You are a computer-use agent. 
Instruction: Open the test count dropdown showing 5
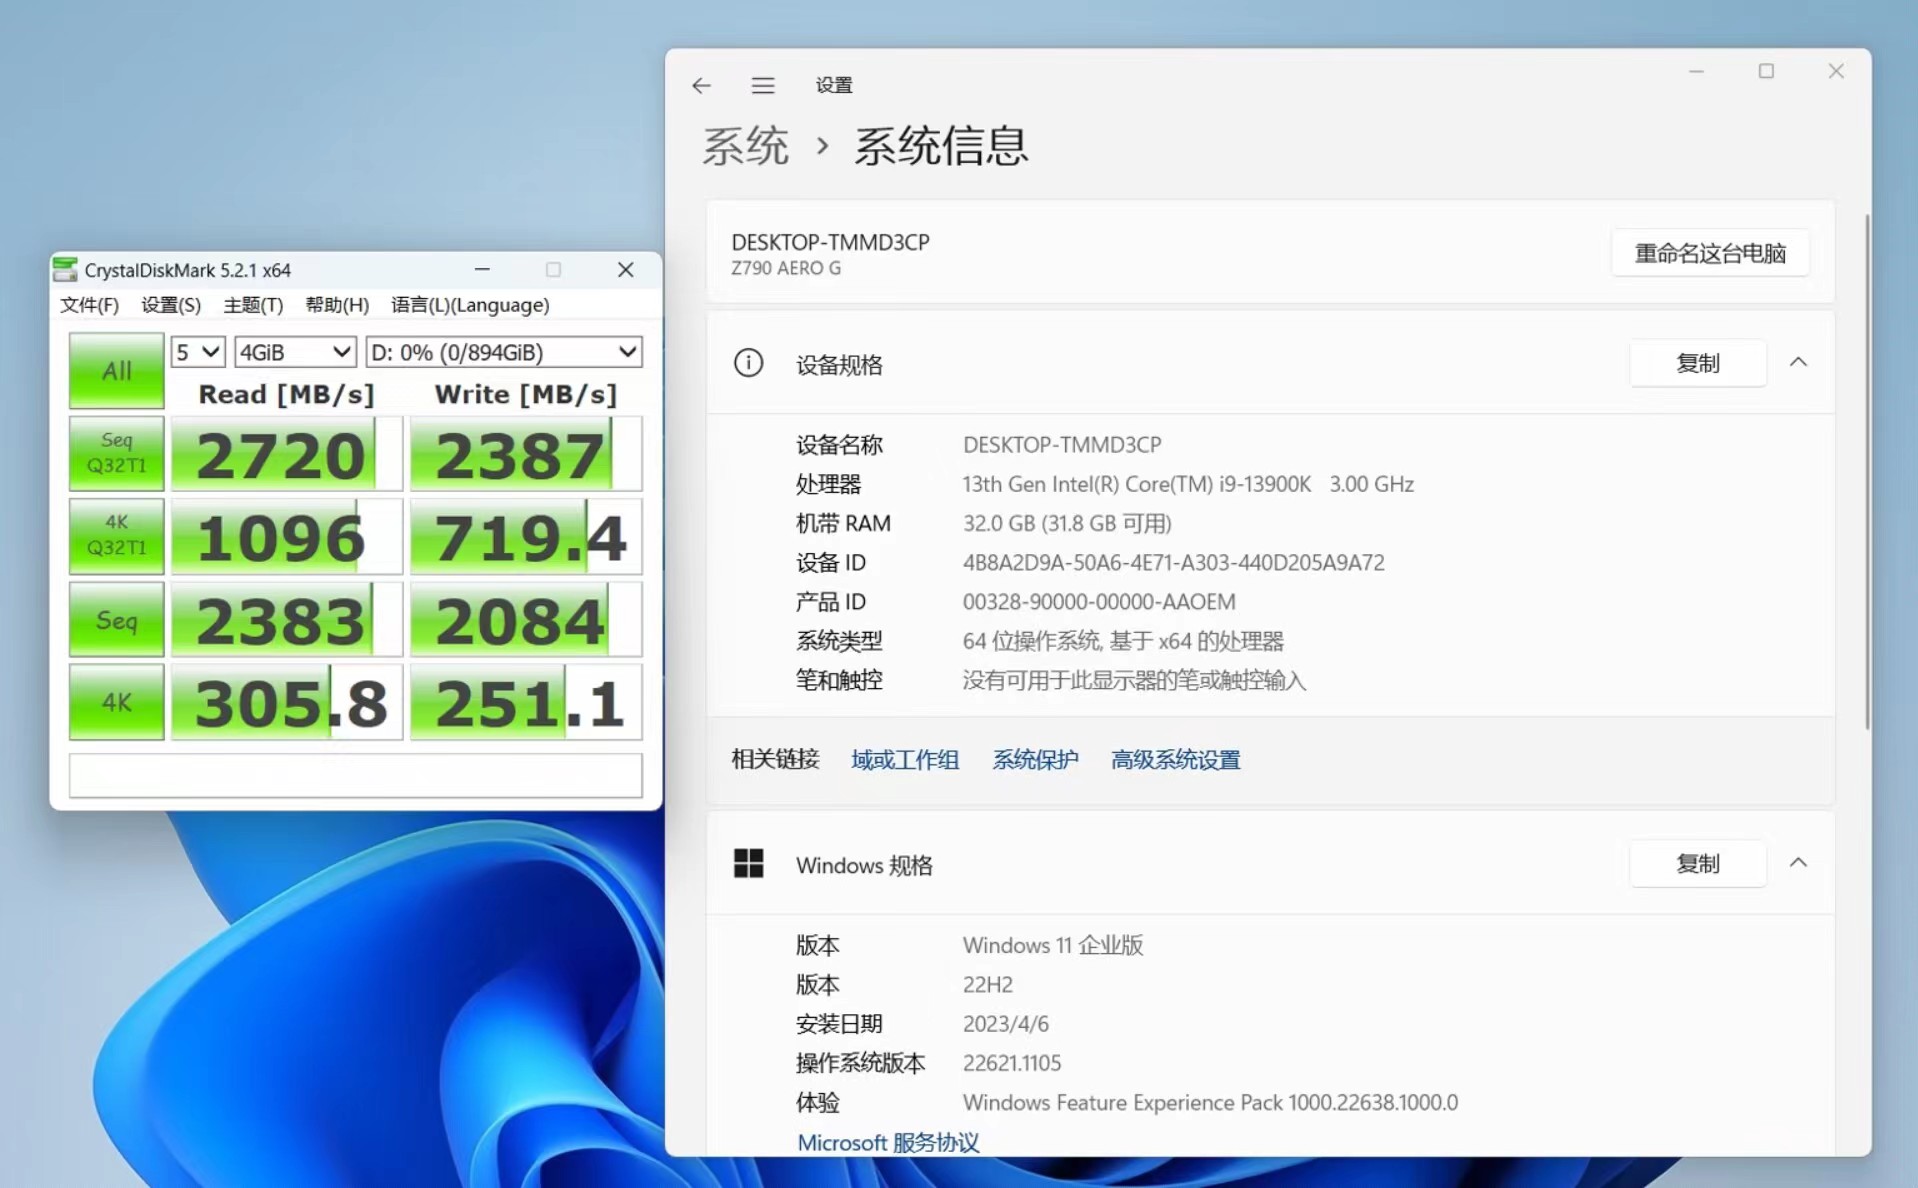(197, 352)
